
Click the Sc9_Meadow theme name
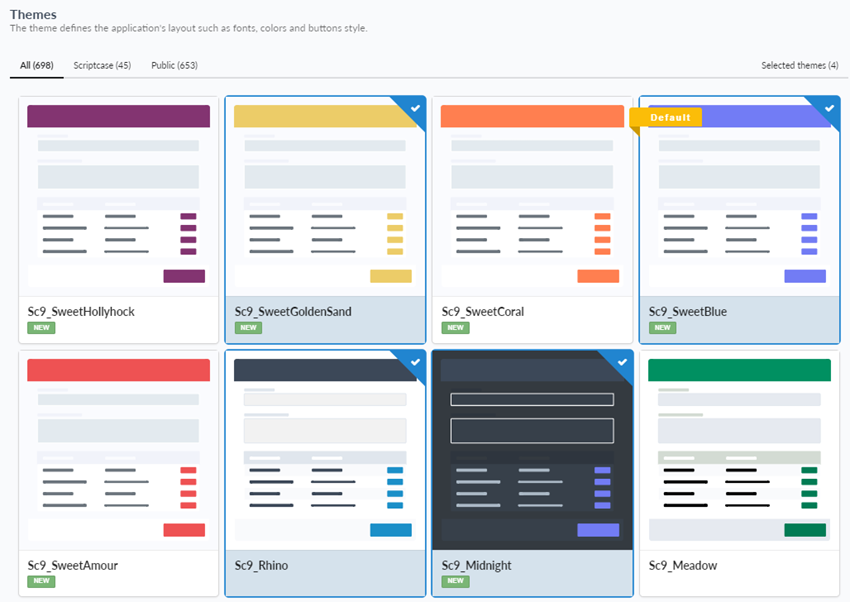(x=682, y=565)
